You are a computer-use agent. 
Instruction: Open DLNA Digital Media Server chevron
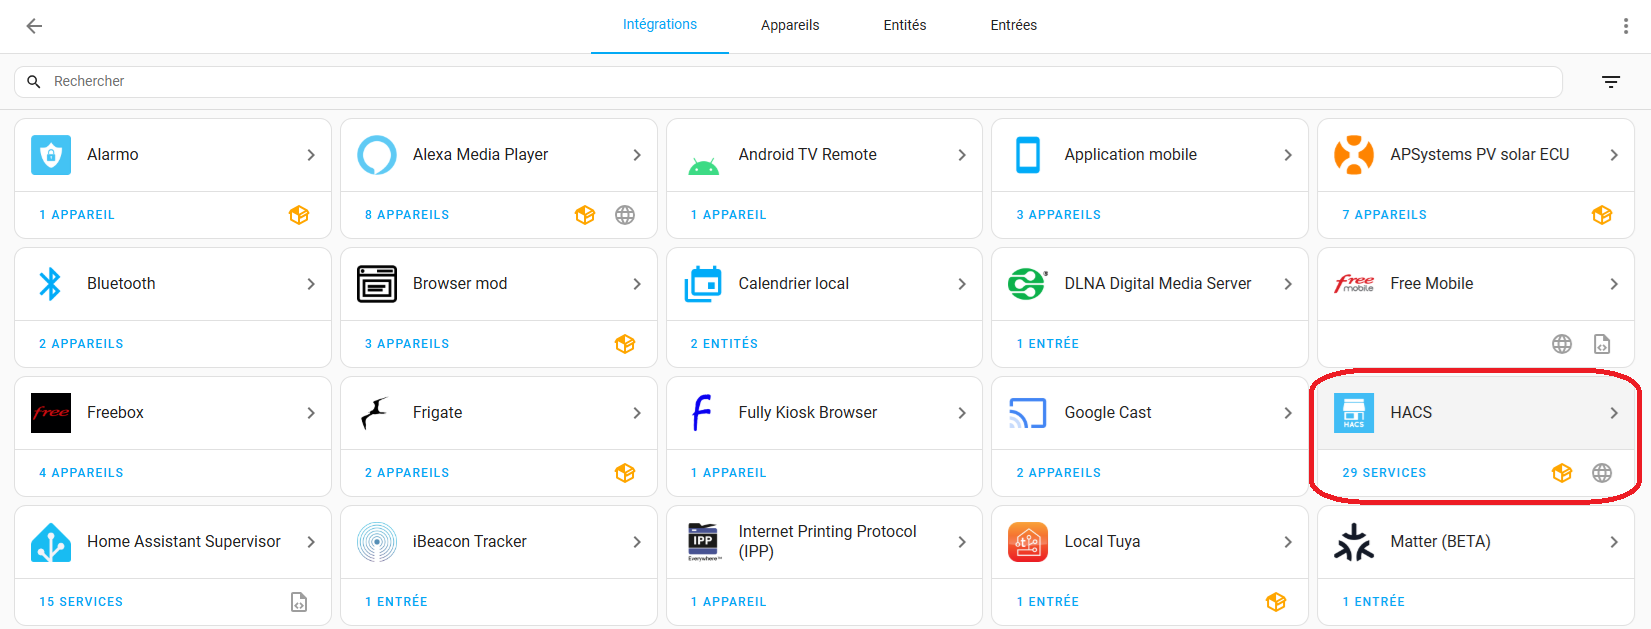1288,284
